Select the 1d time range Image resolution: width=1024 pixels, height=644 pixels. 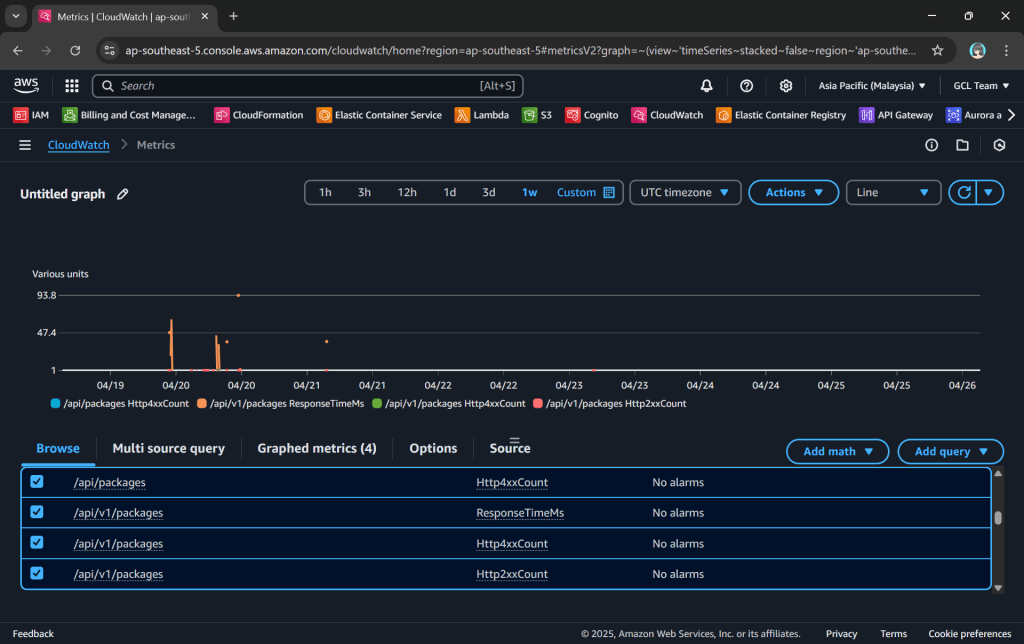click(450, 193)
